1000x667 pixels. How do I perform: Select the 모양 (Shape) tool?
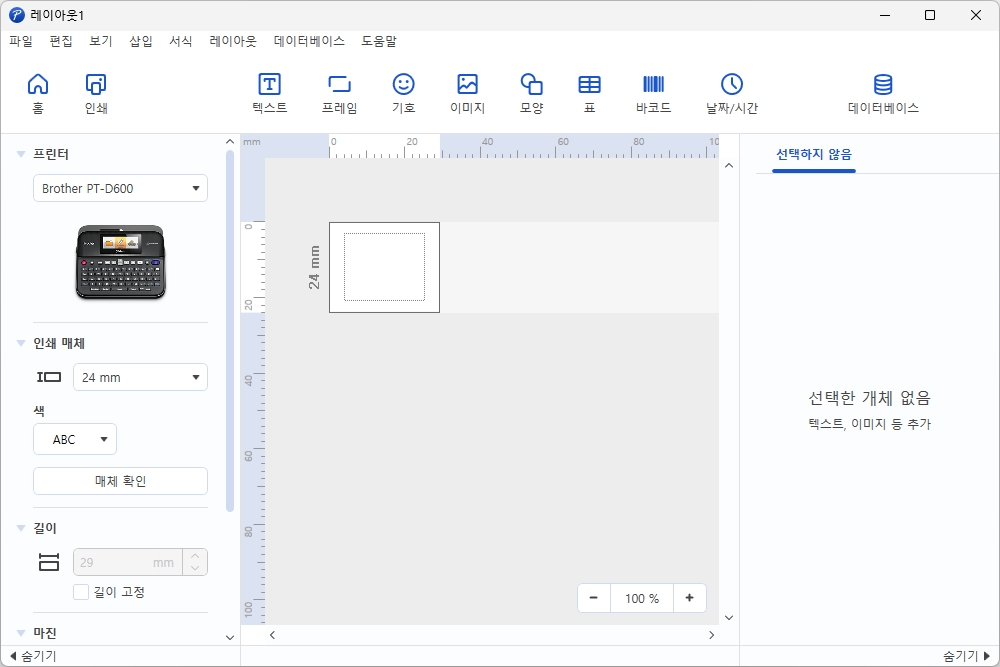[x=531, y=93]
